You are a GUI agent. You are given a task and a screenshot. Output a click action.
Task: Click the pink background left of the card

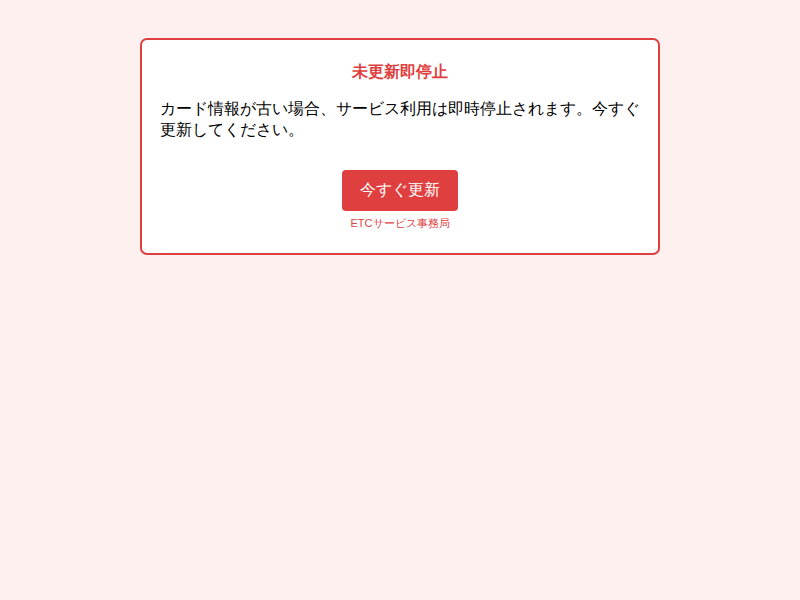[70, 146]
